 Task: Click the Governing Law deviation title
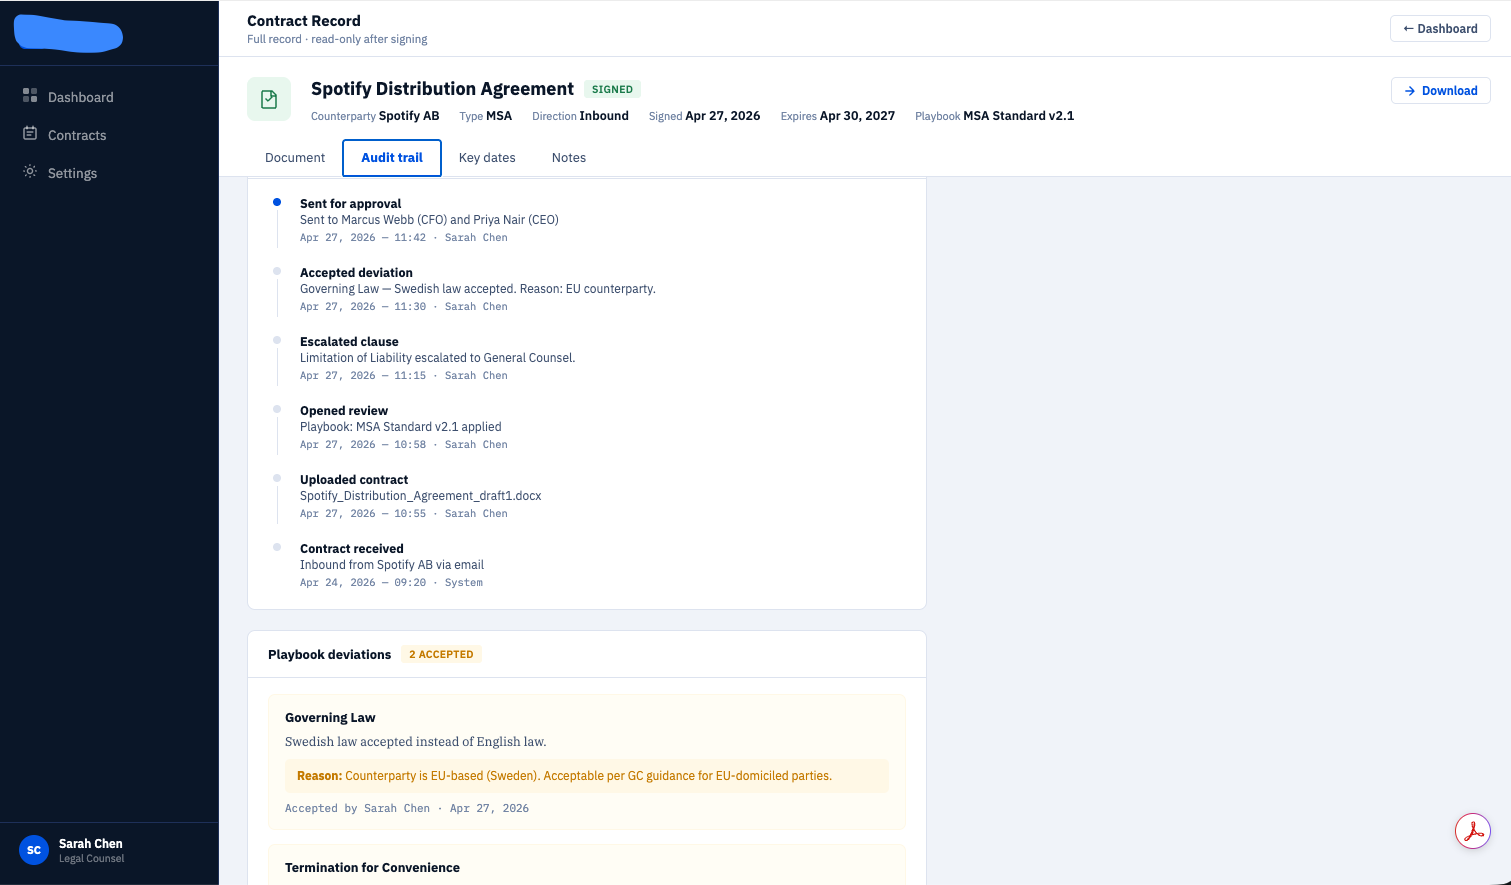coord(330,717)
